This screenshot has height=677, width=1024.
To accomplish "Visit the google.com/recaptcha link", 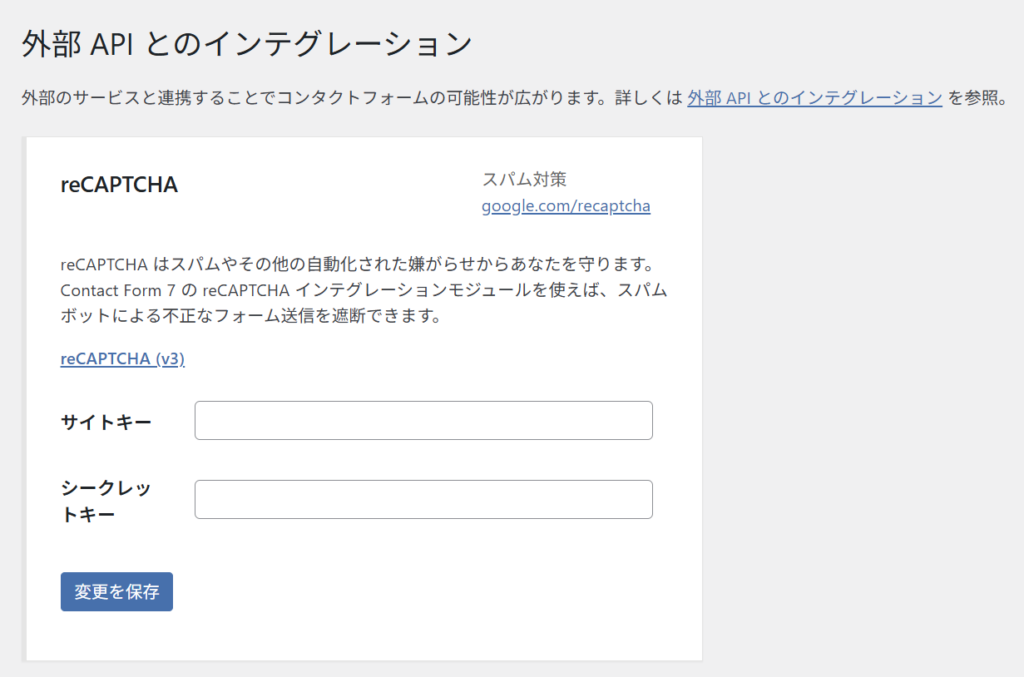I will (565, 206).
